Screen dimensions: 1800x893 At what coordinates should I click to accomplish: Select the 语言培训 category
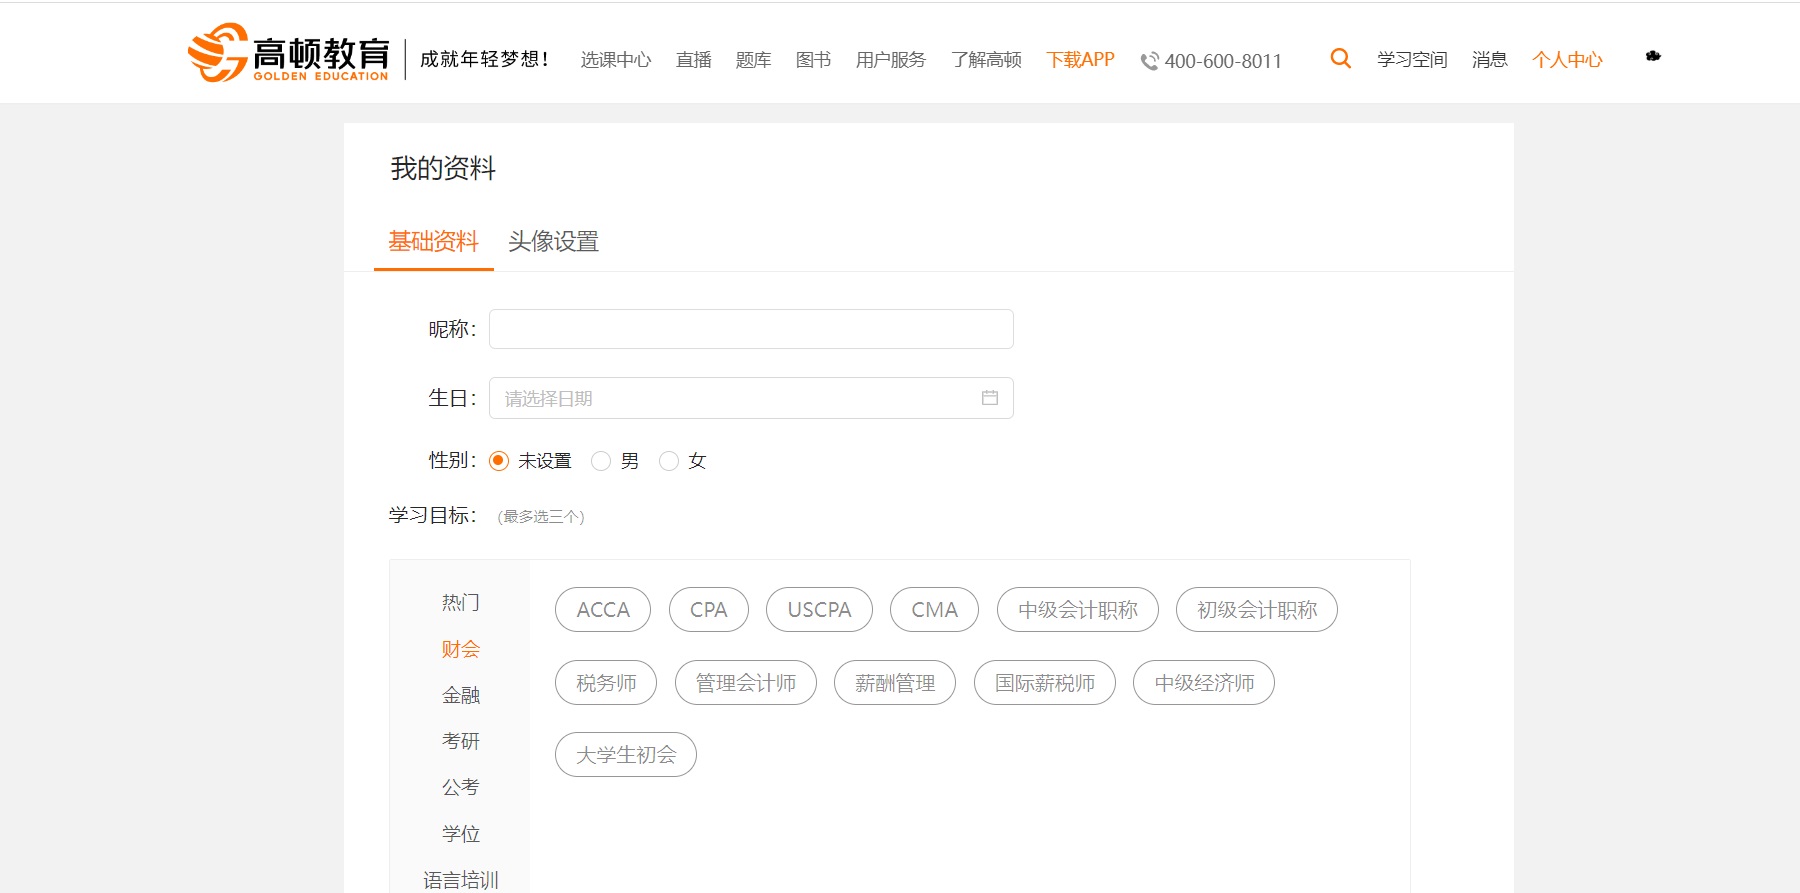coord(461,880)
